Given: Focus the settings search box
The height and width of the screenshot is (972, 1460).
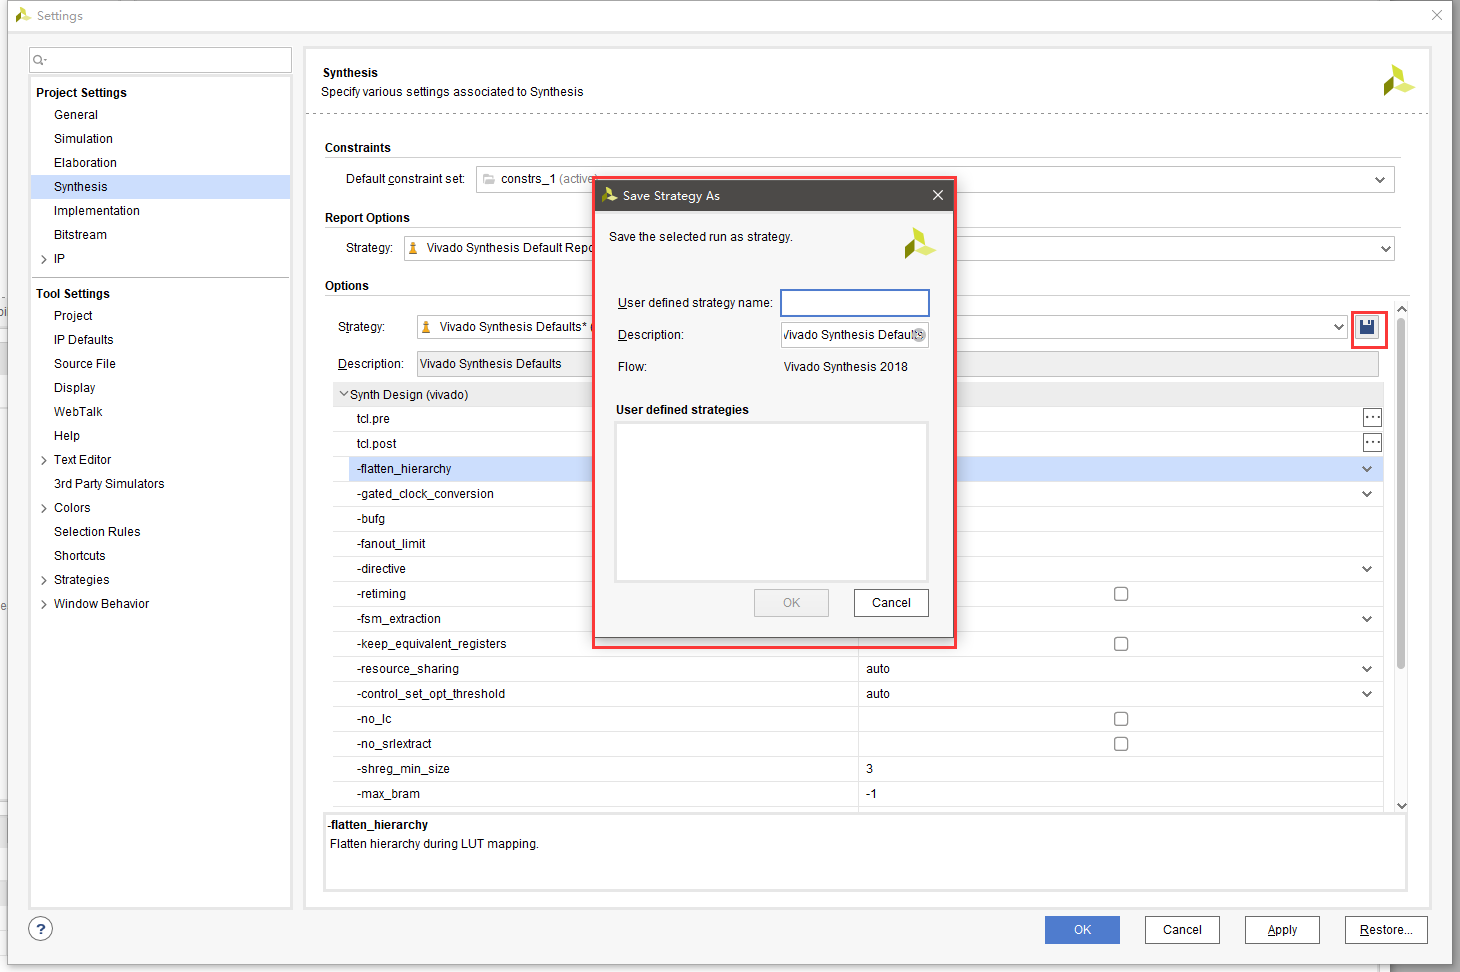Looking at the screenshot, I should point(160,60).
